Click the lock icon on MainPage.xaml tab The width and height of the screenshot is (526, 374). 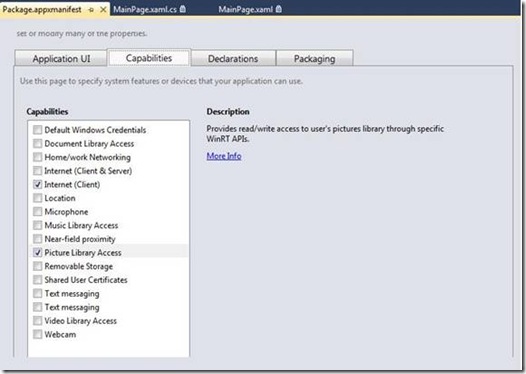tap(278, 9)
